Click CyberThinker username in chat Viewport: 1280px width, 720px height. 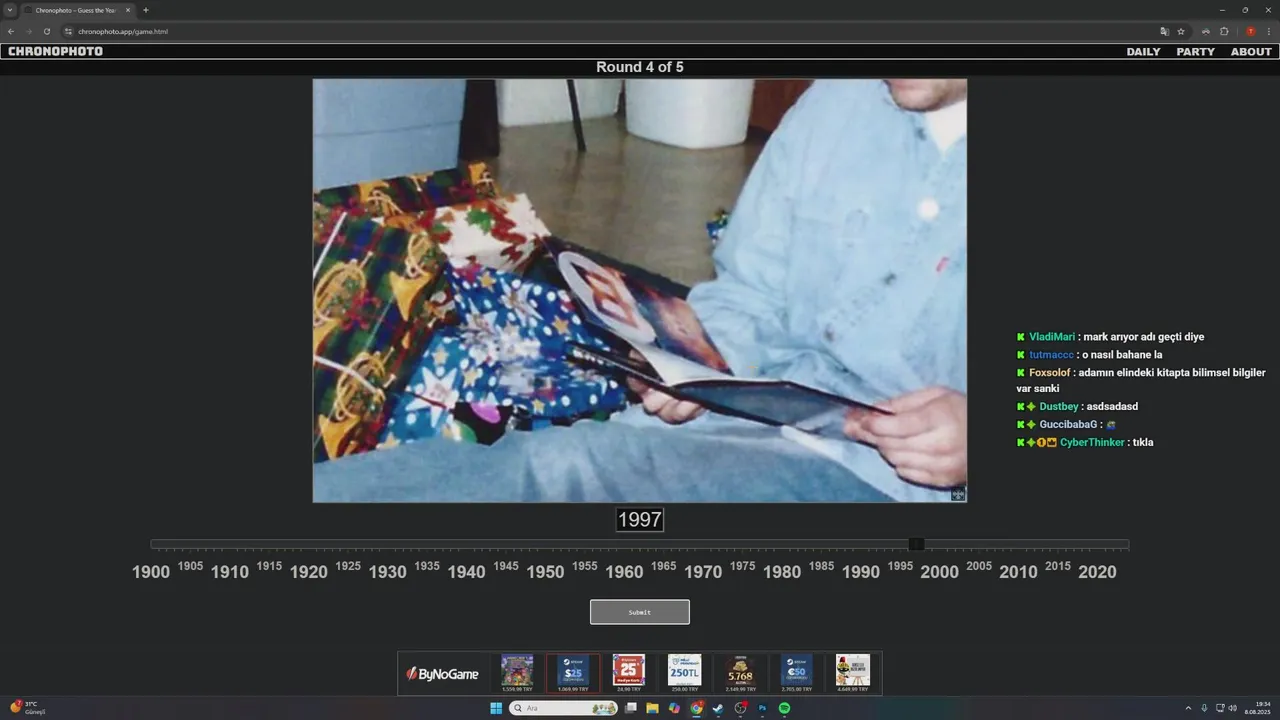(x=1092, y=443)
